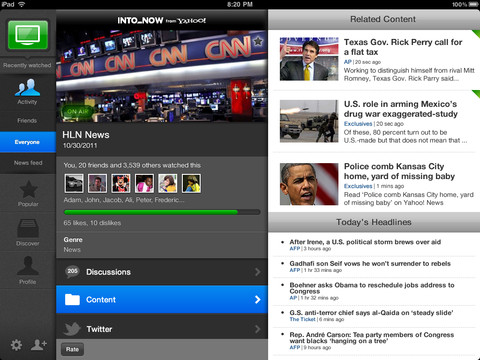Click the green likes progress bar

pos(162,212)
